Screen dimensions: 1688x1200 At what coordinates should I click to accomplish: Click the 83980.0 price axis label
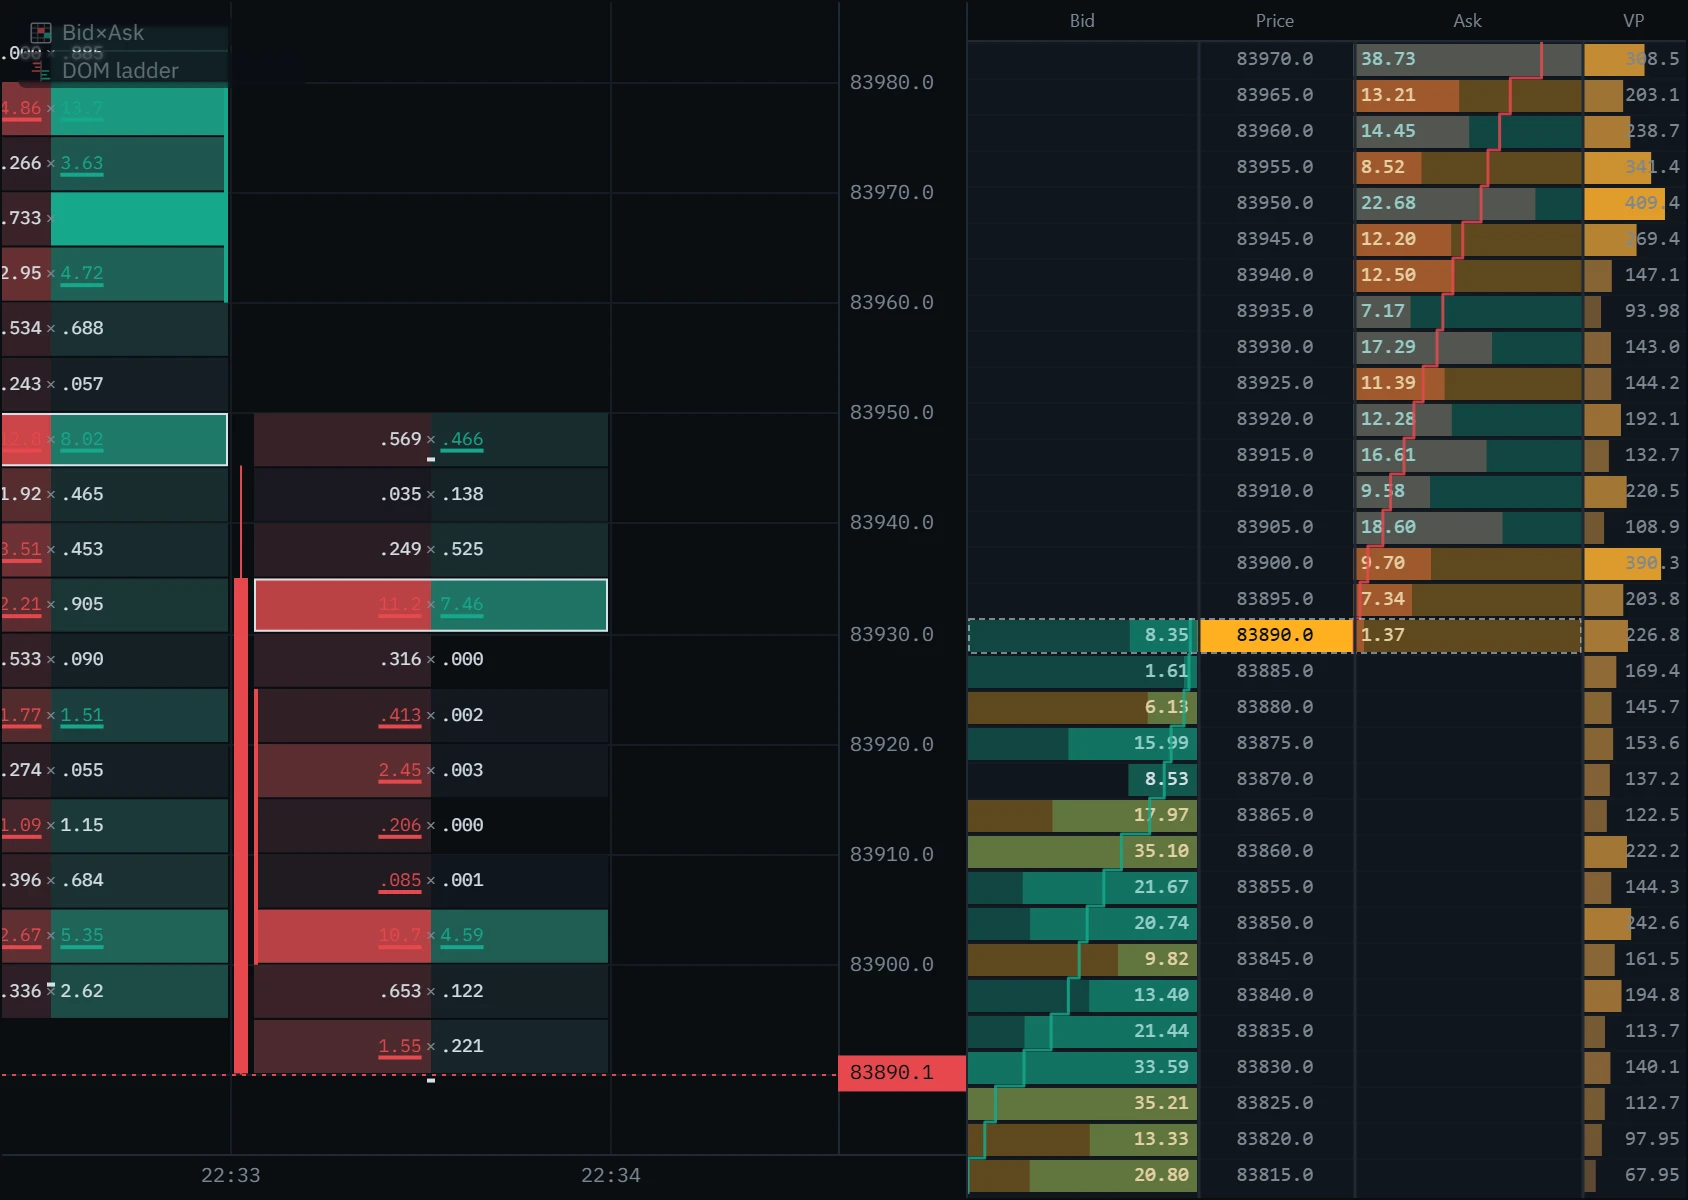click(x=892, y=83)
